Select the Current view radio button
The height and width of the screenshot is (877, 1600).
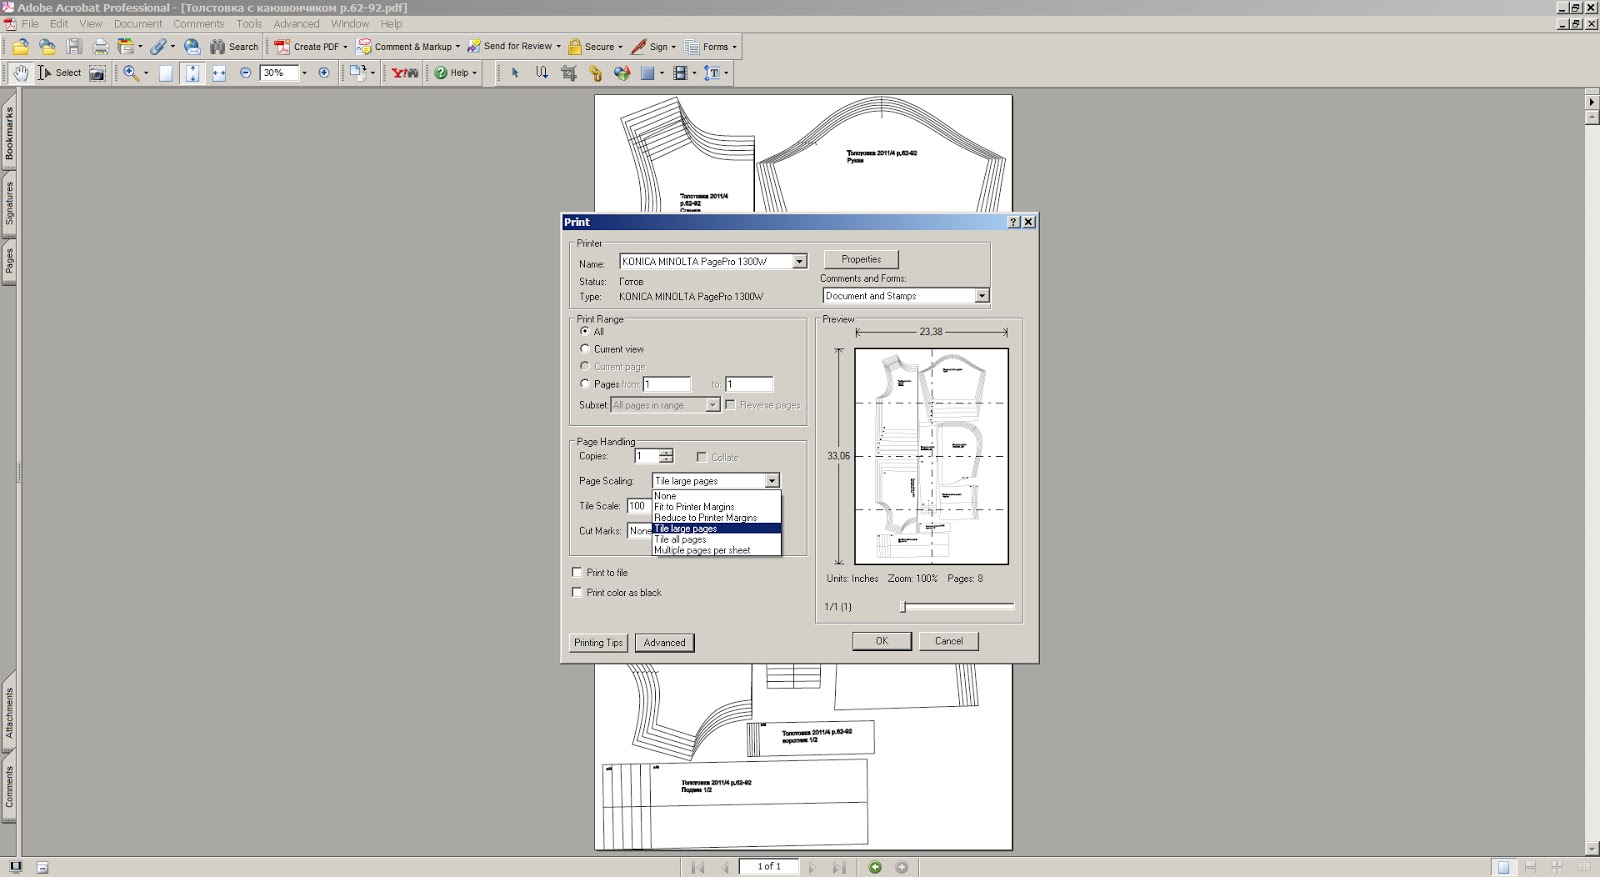(x=585, y=349)
